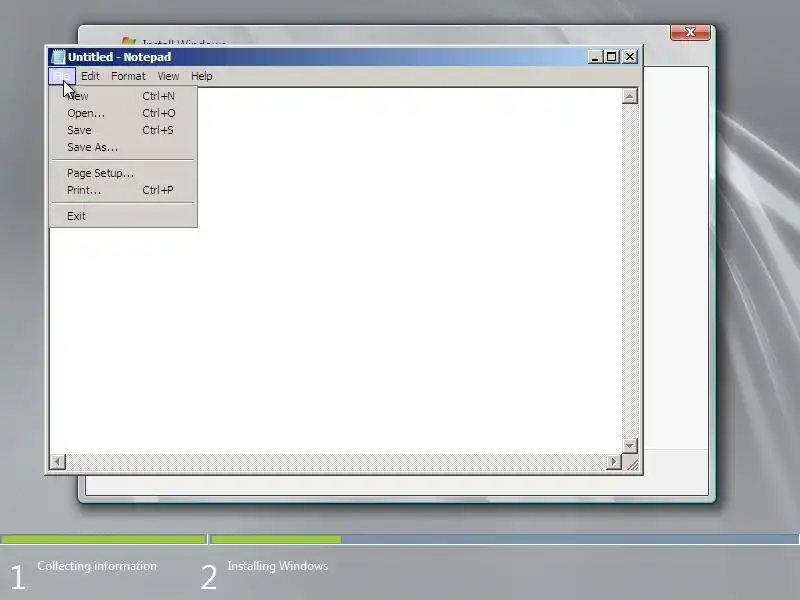This screenshot has height=600, width=800.
Task: Select Print... in the File menu
Action: point(123,190)
